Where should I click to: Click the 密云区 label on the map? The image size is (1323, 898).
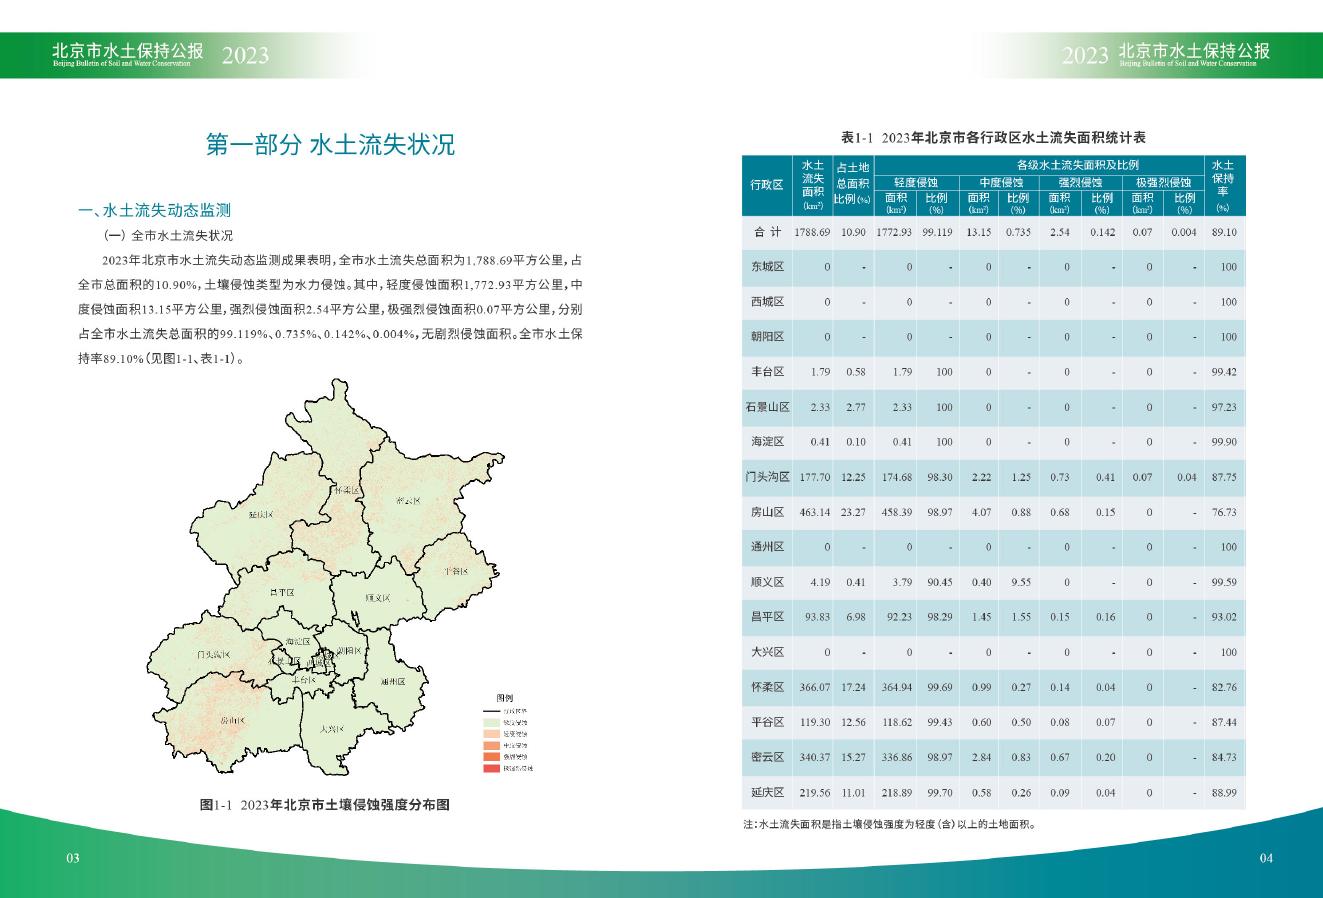[x=407, y=499]
